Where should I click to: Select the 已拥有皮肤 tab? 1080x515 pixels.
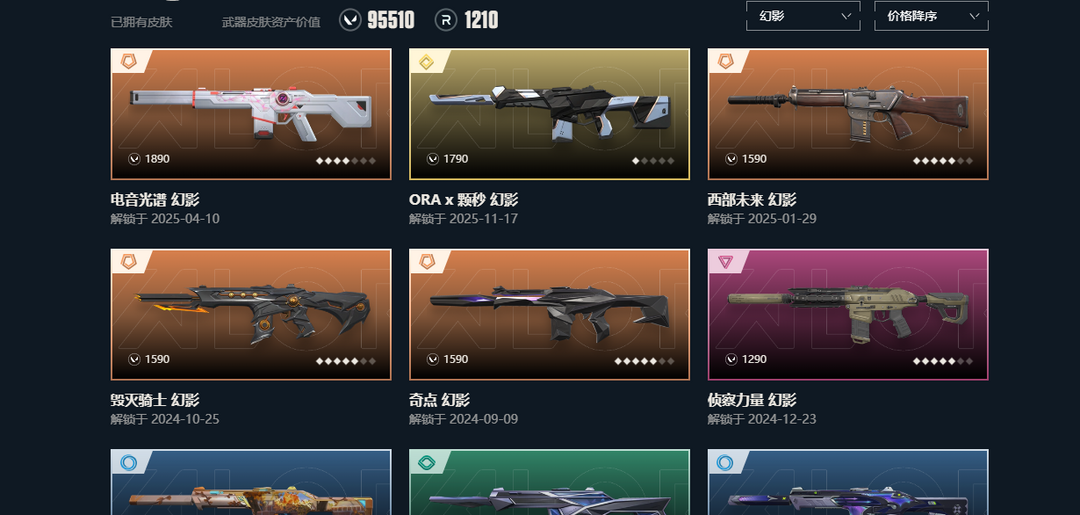click(141, 22)
